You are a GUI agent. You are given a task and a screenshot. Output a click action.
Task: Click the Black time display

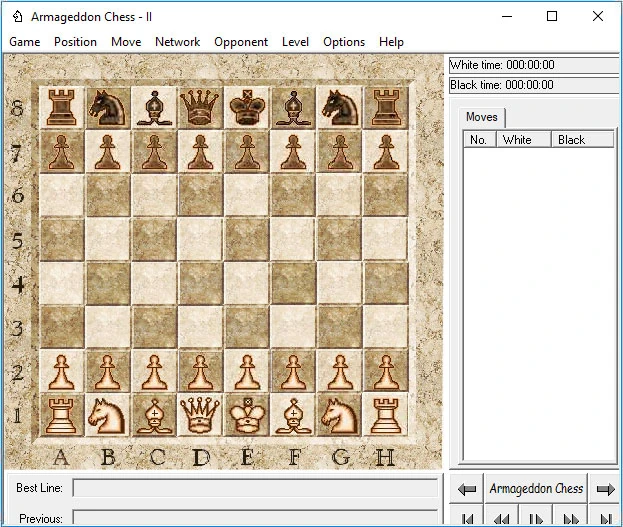535,85
